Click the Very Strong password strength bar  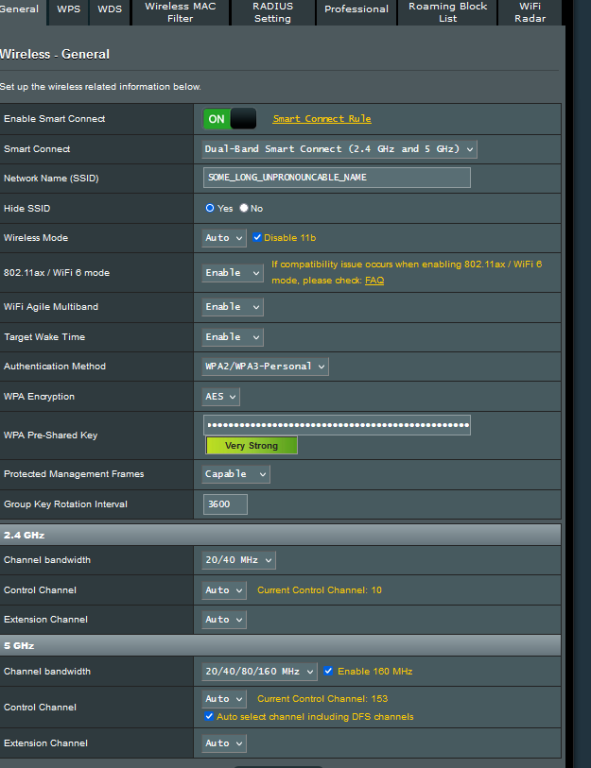pyautogui.click(x=251, y=446)
